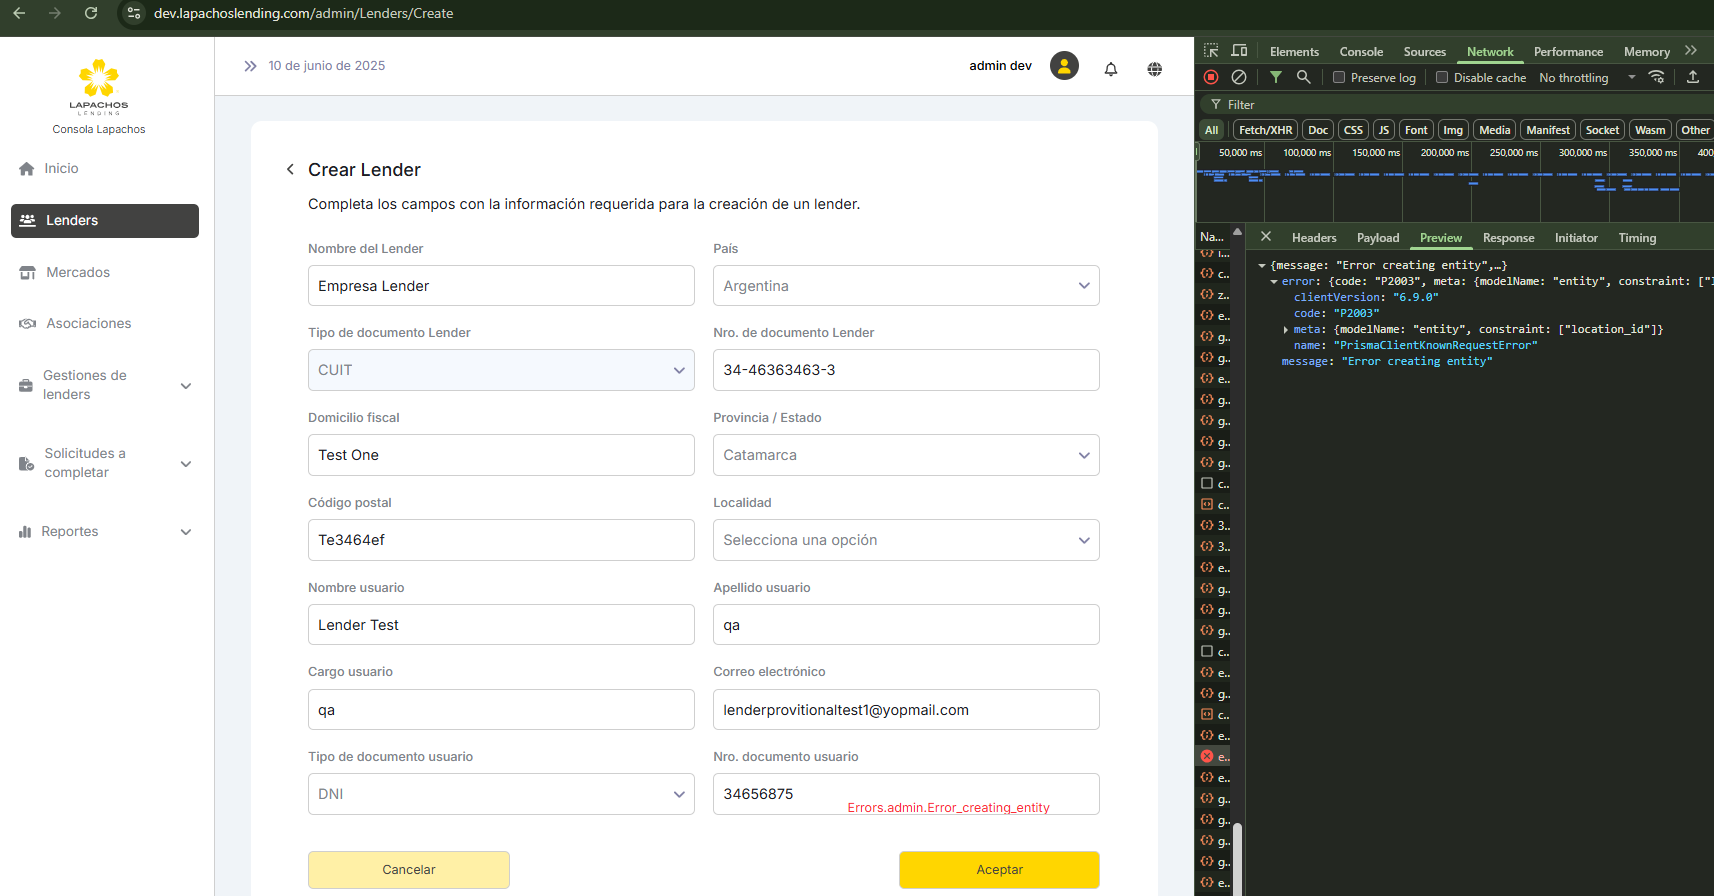Click the inspect element picker icon
Viewport: 1714px width, 896px height.
[x=1211, y=51]
